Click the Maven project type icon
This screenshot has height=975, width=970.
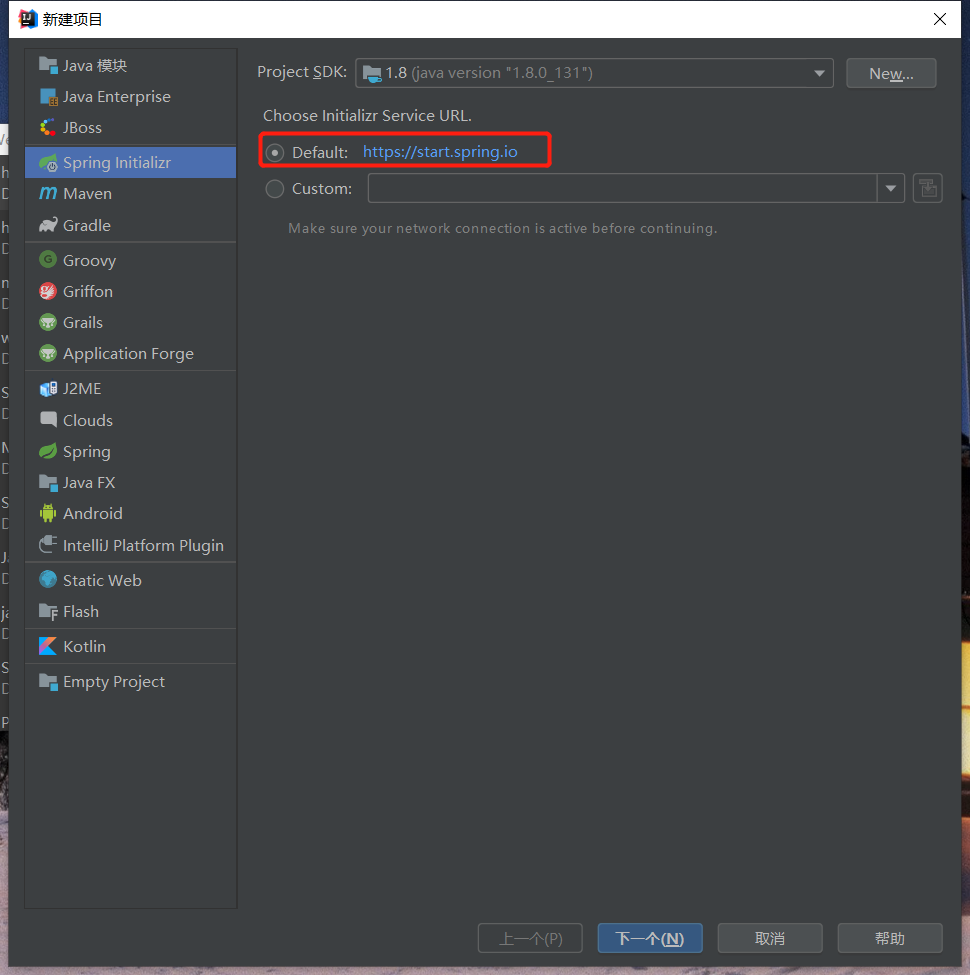[x=48, y=194]
